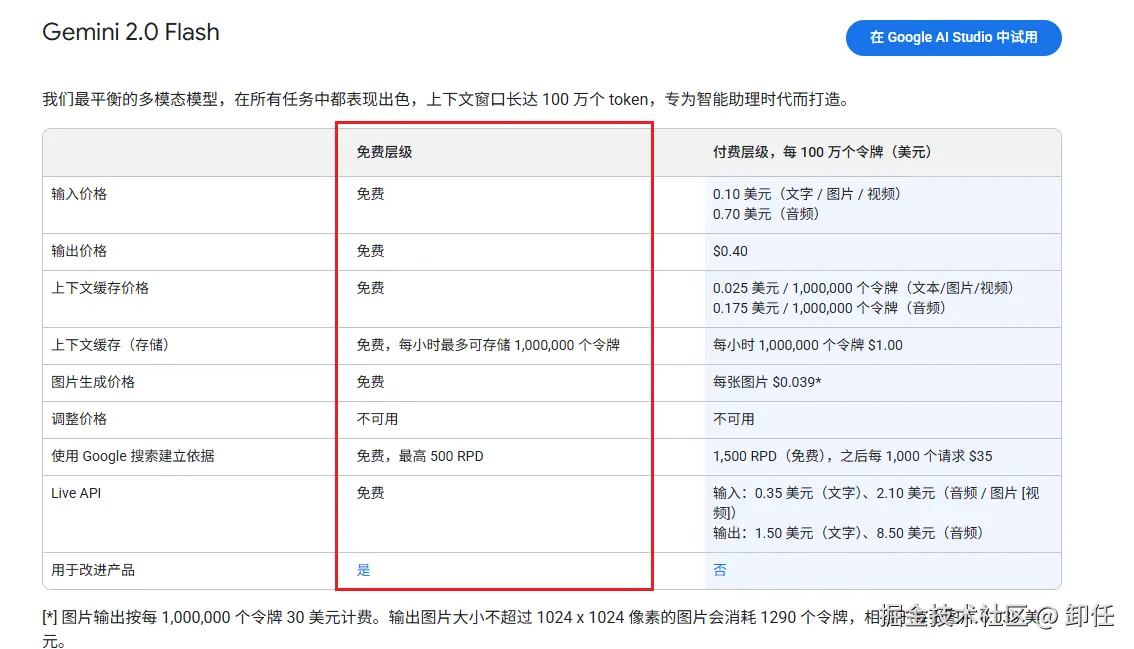Click the 图片生成价格 row label
Image resolution: width=1134 pixels, height=649 pixels.
[x=93, y=382]
